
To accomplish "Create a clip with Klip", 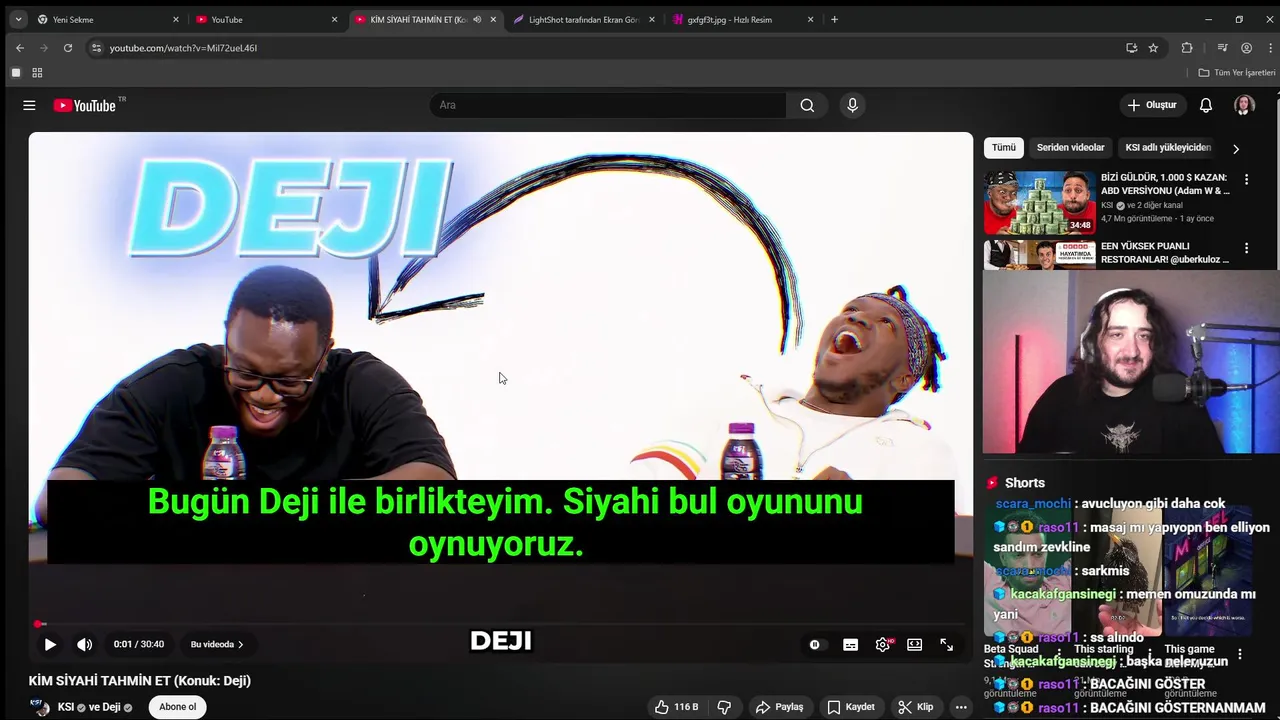I will (x=916, y=707).
